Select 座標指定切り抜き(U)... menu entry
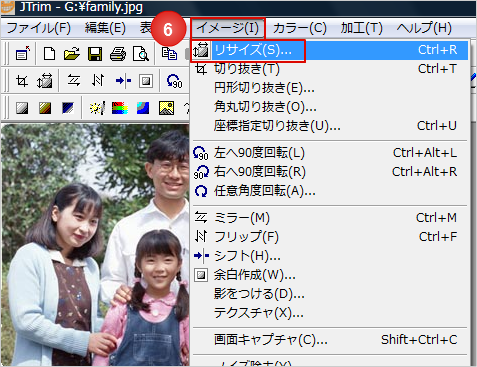477x367 pixels. 330,126
